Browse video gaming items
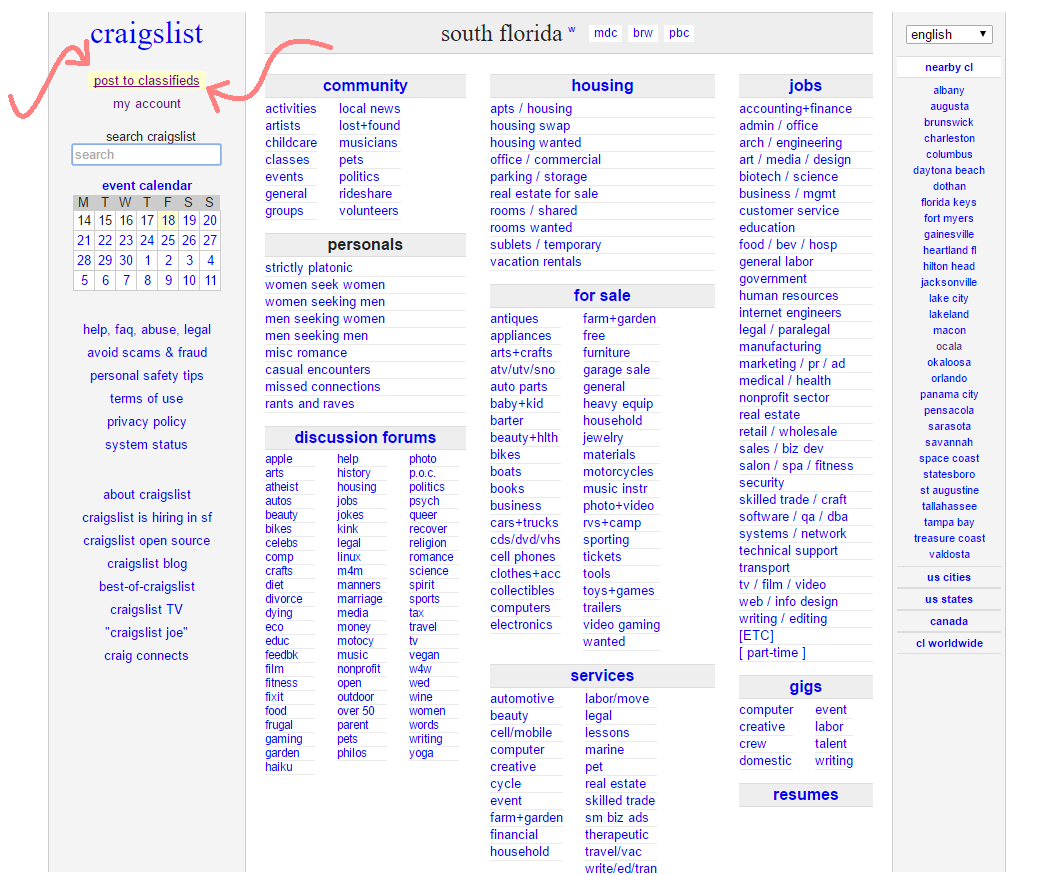 [621, 624]
